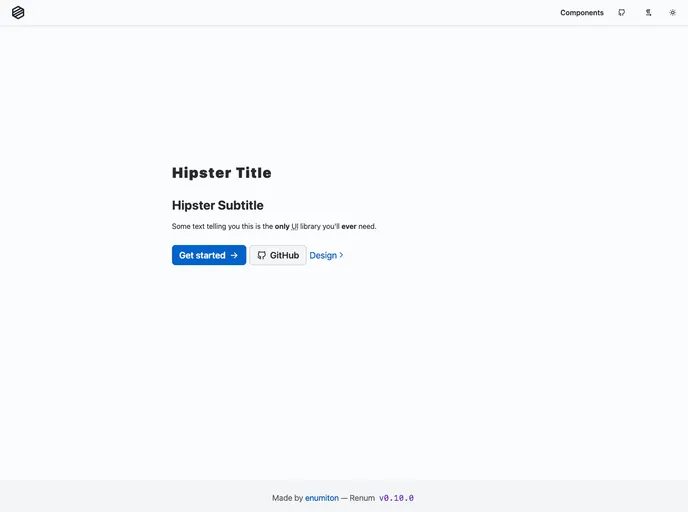Click the v0.10.0 version tag
This screenshot has height=512, width=688.
click(x=396, y=498)
